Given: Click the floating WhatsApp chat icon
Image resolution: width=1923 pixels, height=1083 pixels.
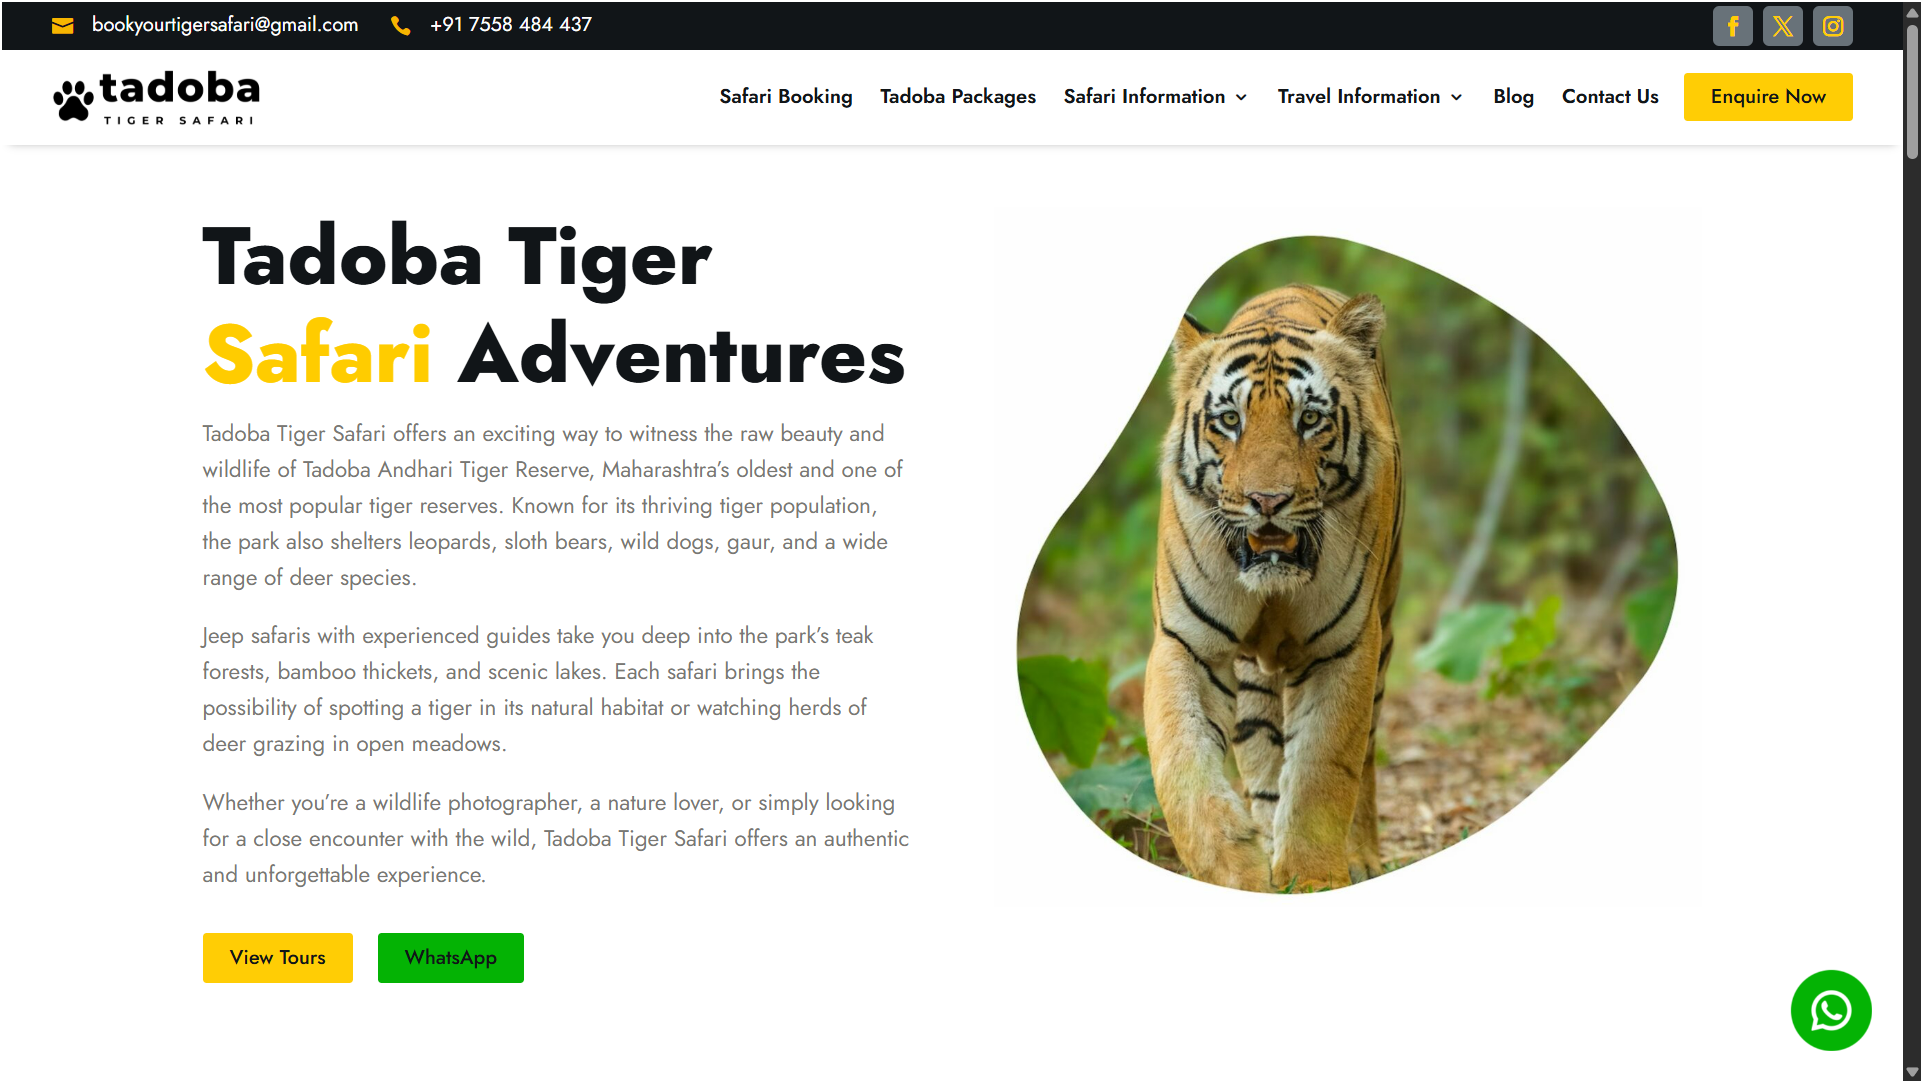Looking at the screenshot, I should [x=1830, y=1010].
